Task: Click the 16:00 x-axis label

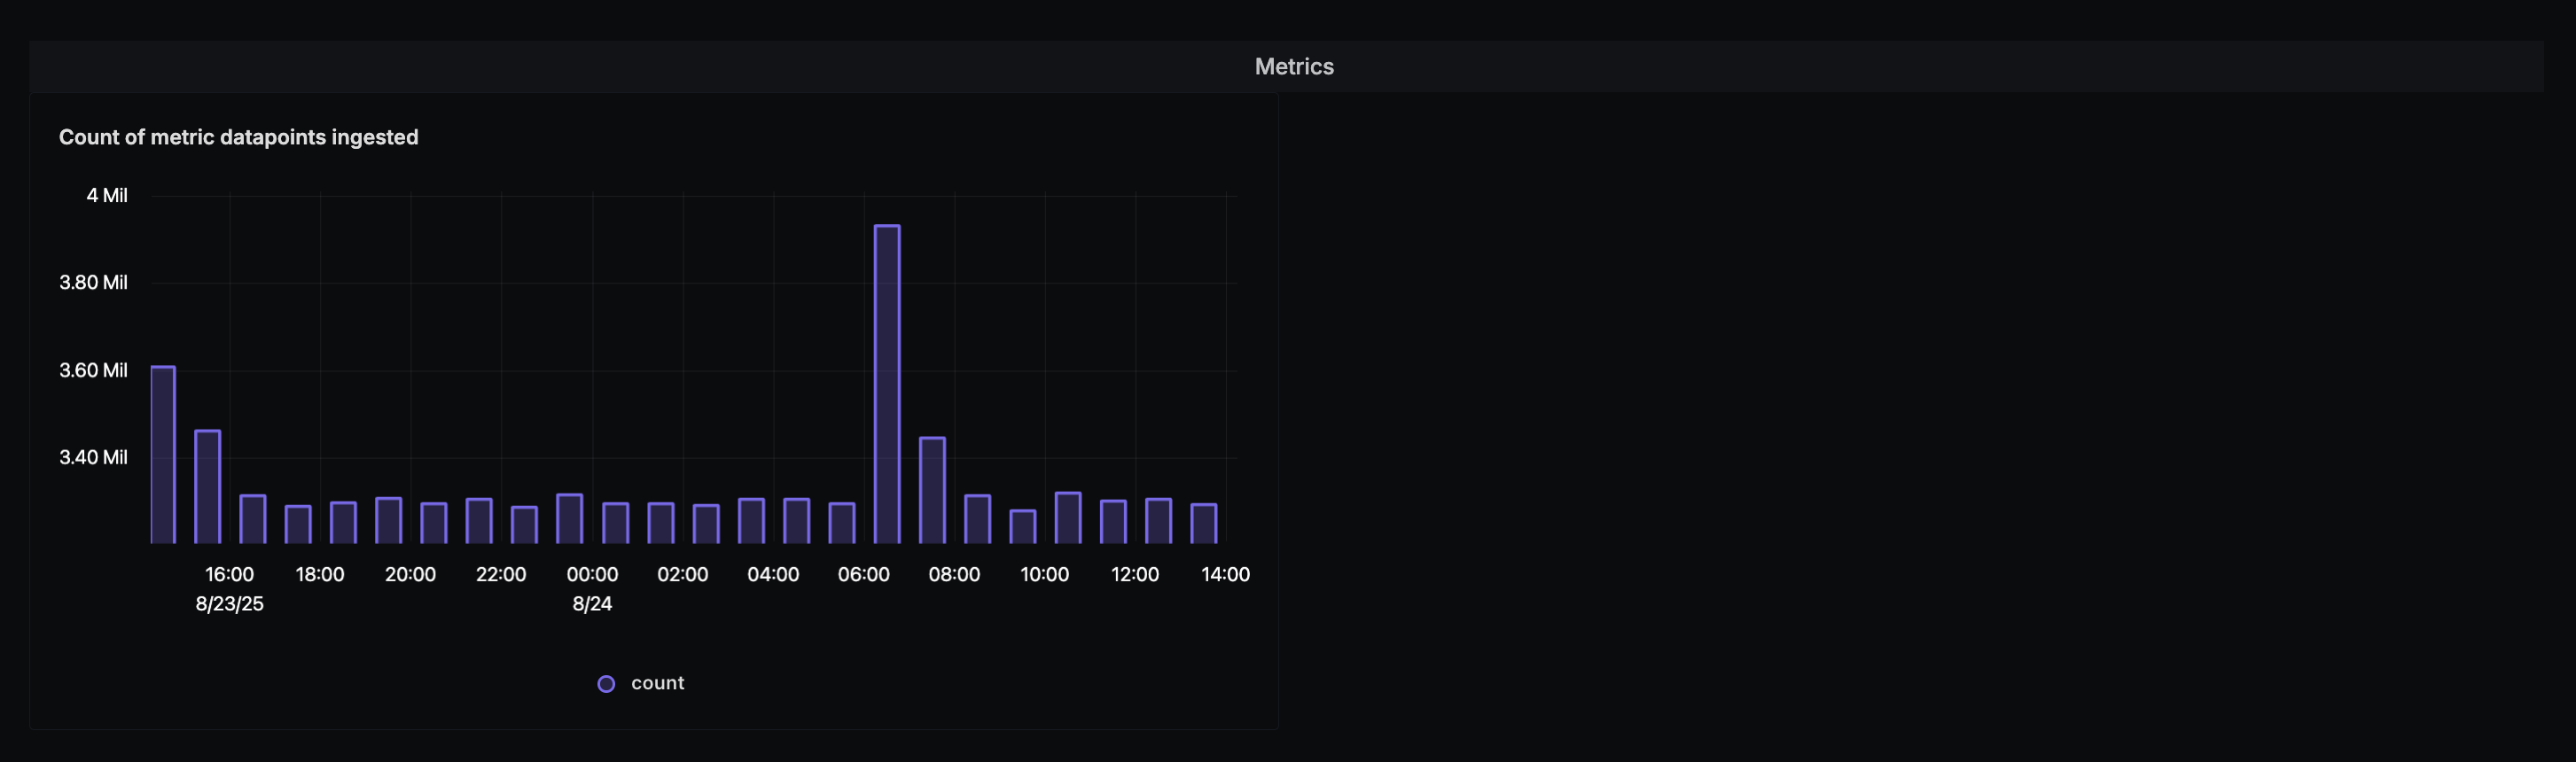Action: tap(230, 574)
